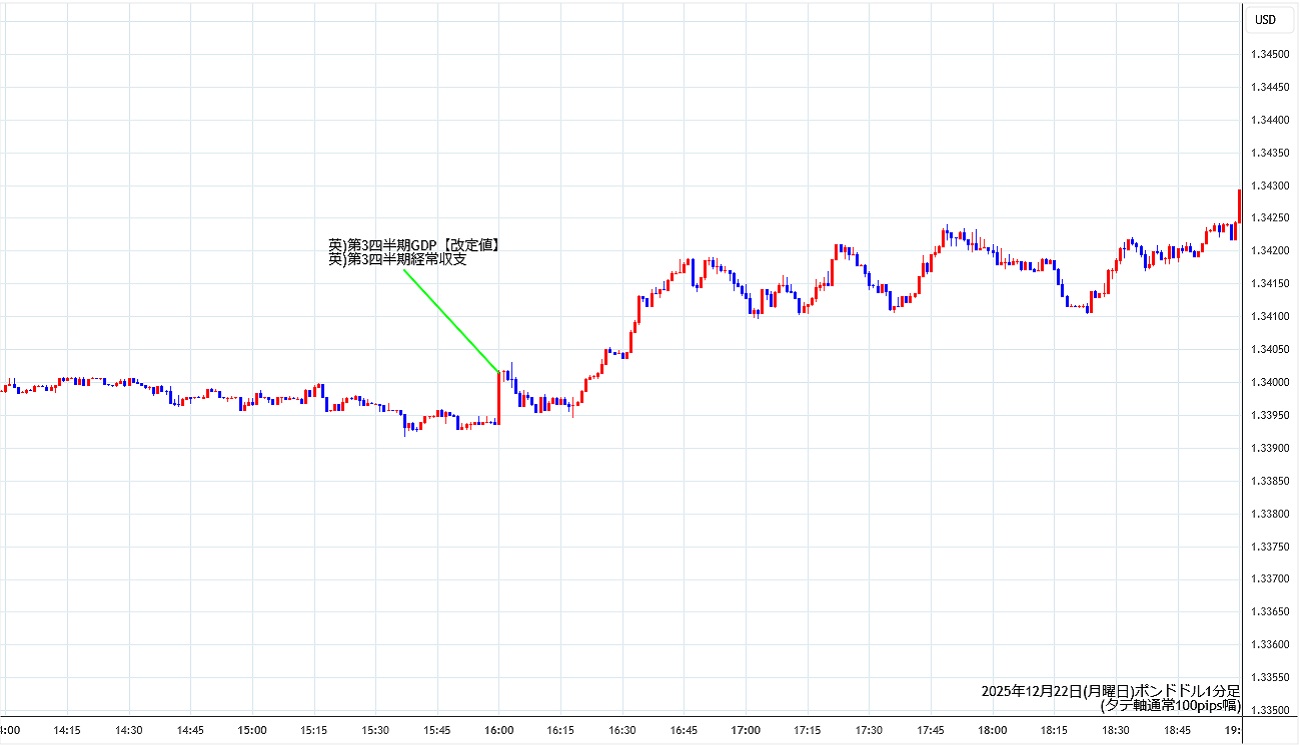
Task: Click the 1.34500 price axis label
Action: (1268, 54)
